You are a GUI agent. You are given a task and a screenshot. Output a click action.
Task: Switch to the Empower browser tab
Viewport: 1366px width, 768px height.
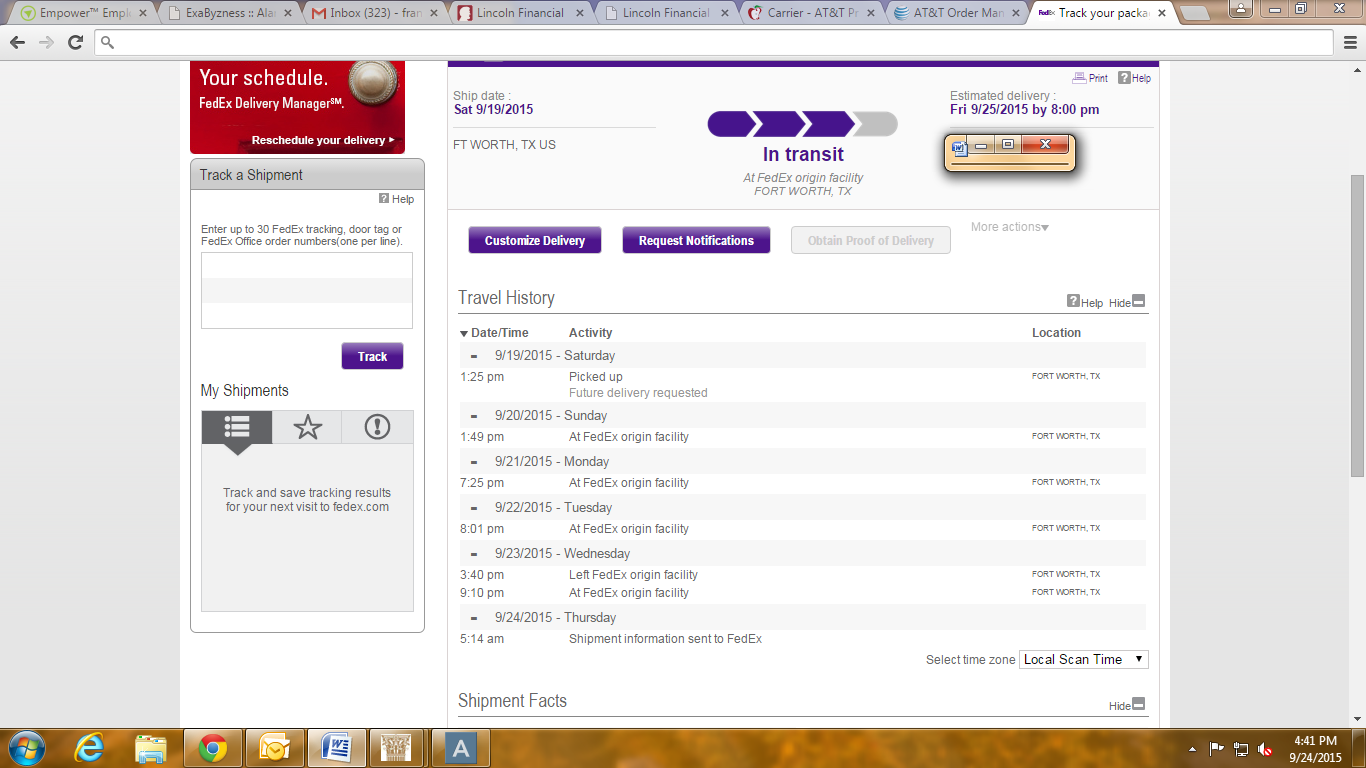point(81,13)
